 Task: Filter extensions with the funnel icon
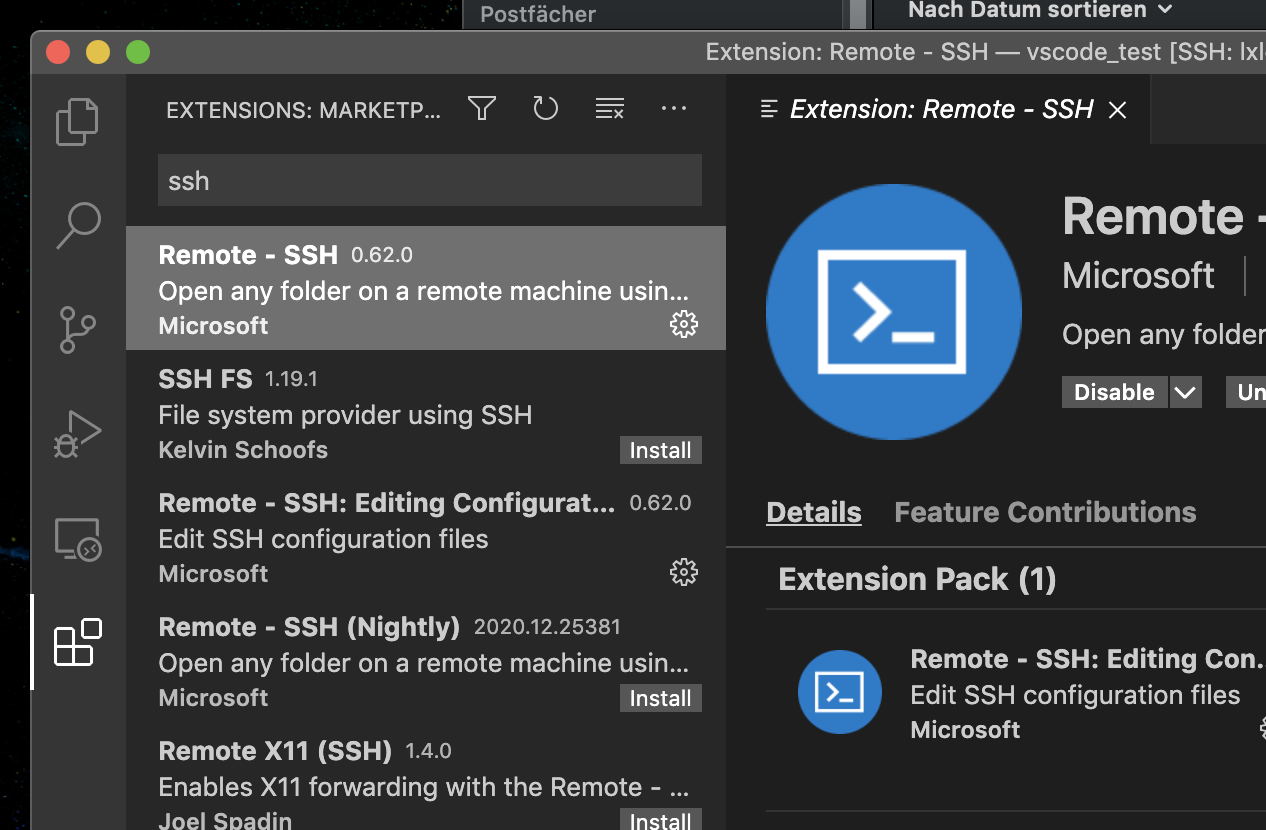click(x=482, y=109)
